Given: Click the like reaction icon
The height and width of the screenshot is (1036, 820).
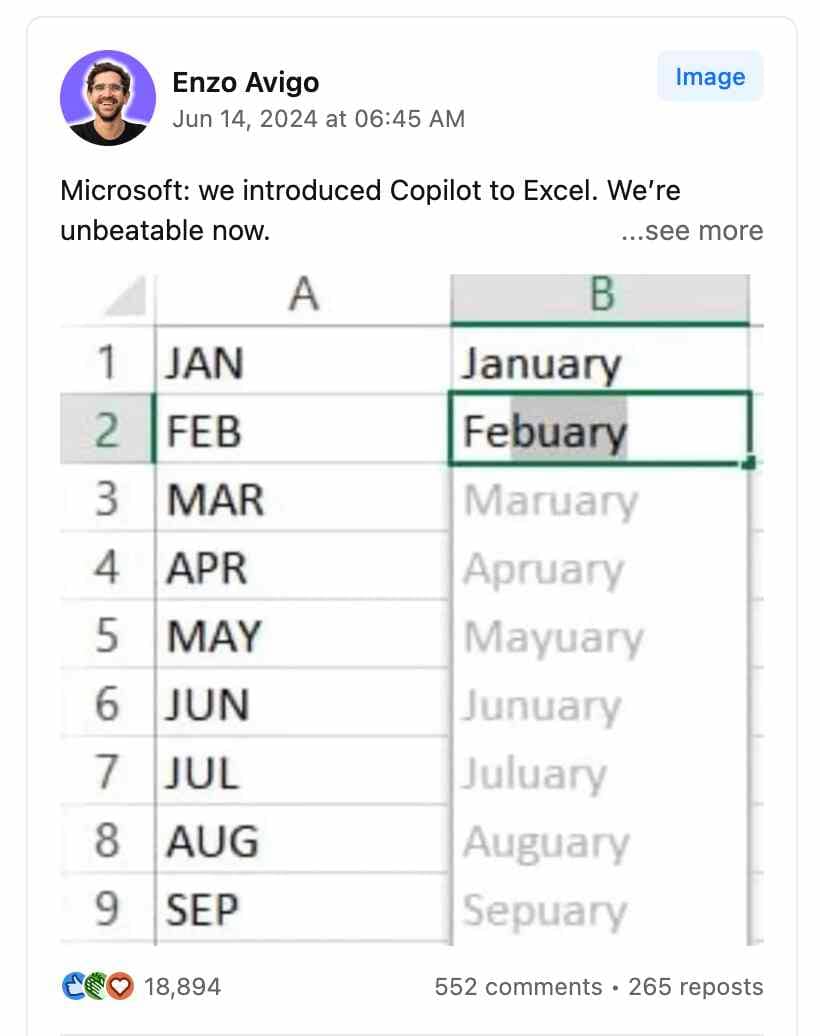Looking at the screenshot, I should click(74, 986).
